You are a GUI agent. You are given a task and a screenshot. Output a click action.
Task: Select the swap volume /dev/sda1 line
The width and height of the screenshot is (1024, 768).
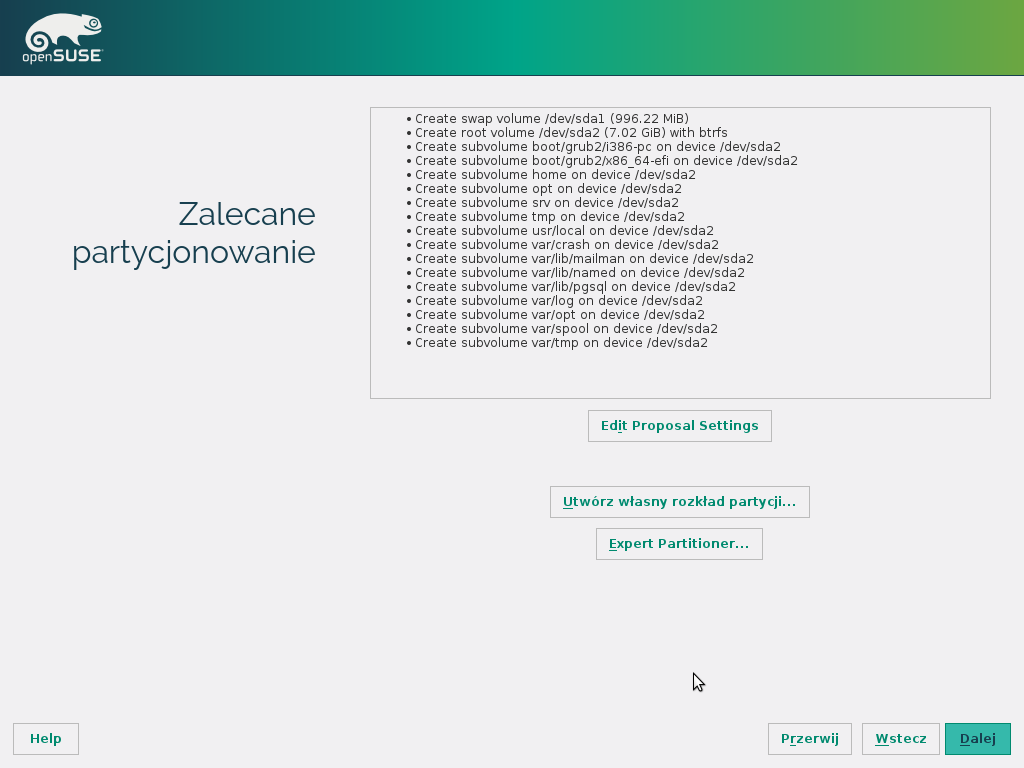pyautogui.click(x=551, y=118)
